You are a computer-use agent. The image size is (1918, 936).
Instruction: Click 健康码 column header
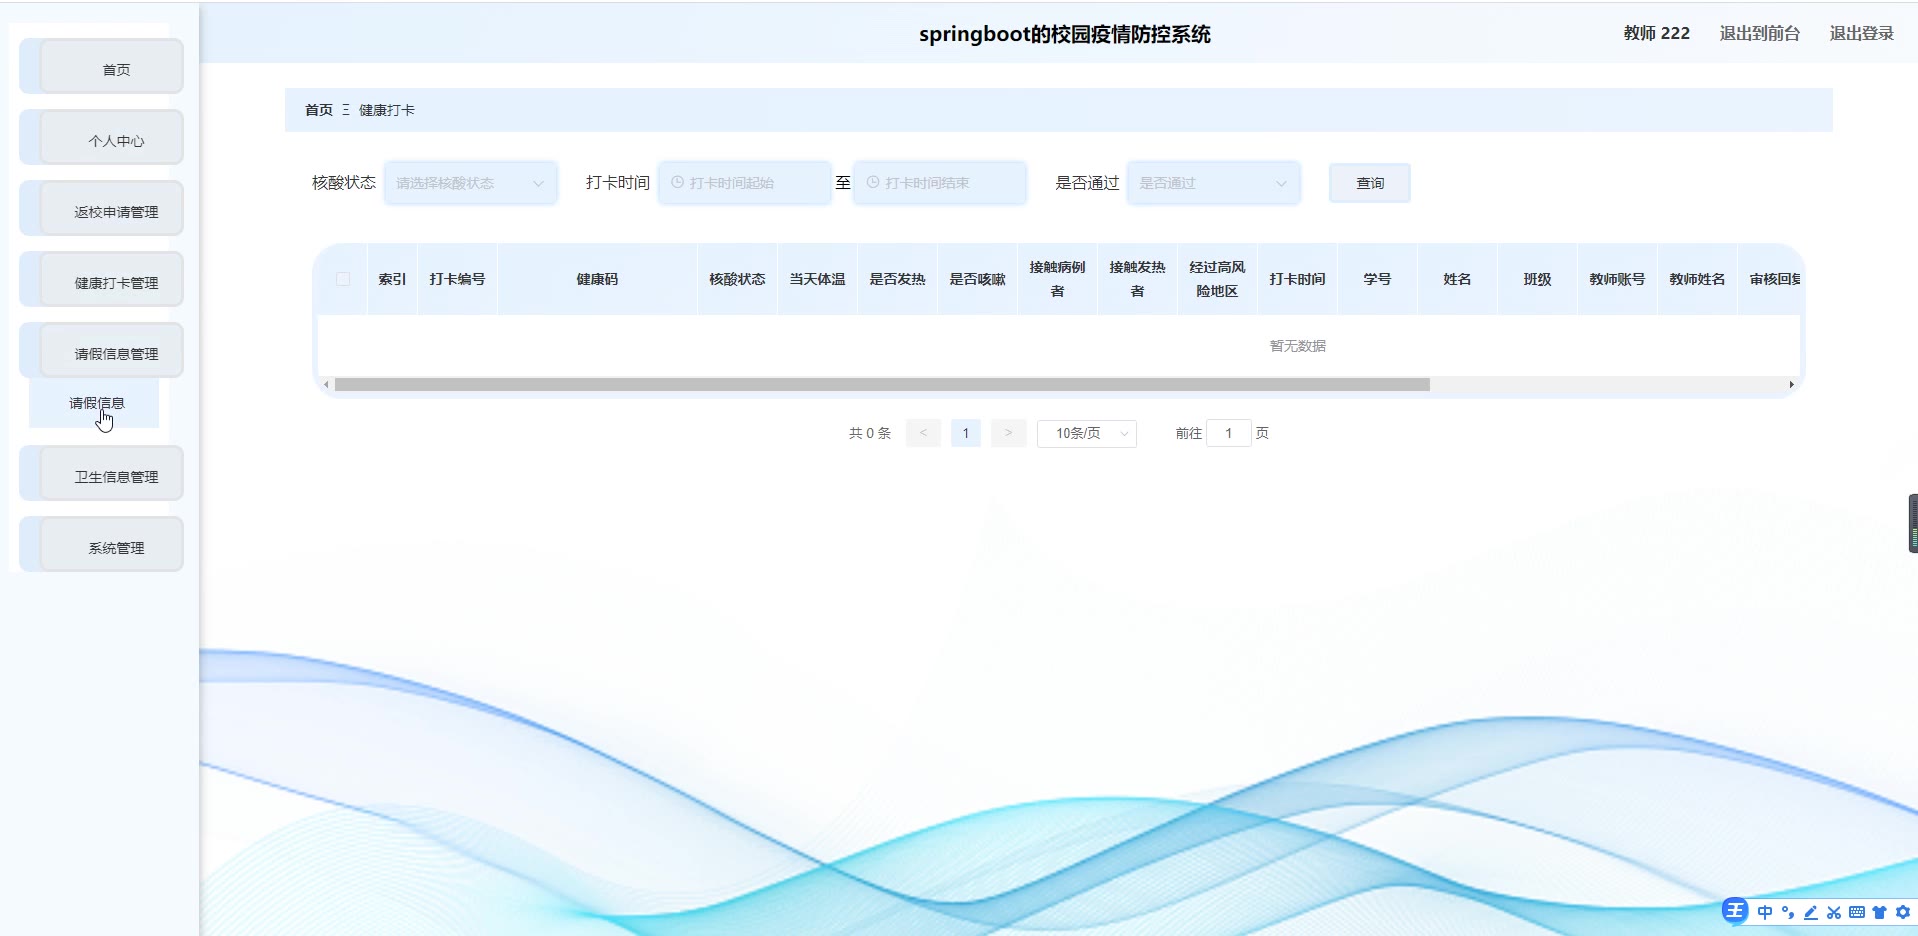(x=597, y=279)
